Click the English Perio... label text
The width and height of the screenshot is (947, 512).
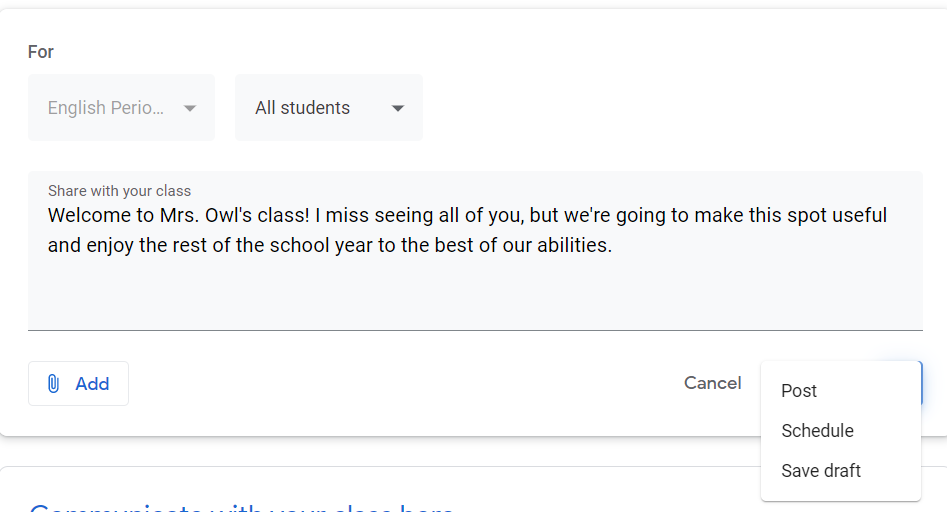(106, 107)
